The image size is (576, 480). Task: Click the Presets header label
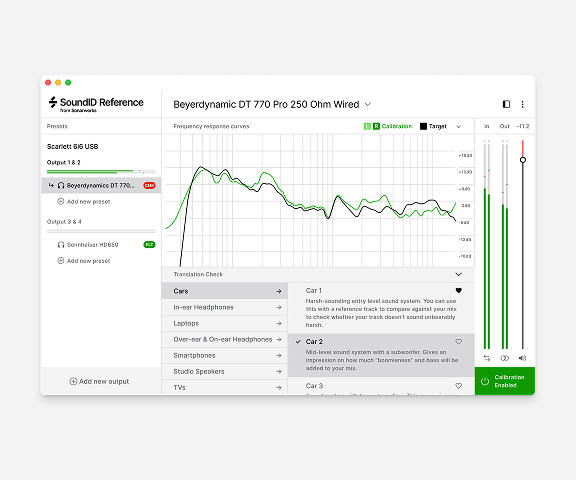coord(57,126)
